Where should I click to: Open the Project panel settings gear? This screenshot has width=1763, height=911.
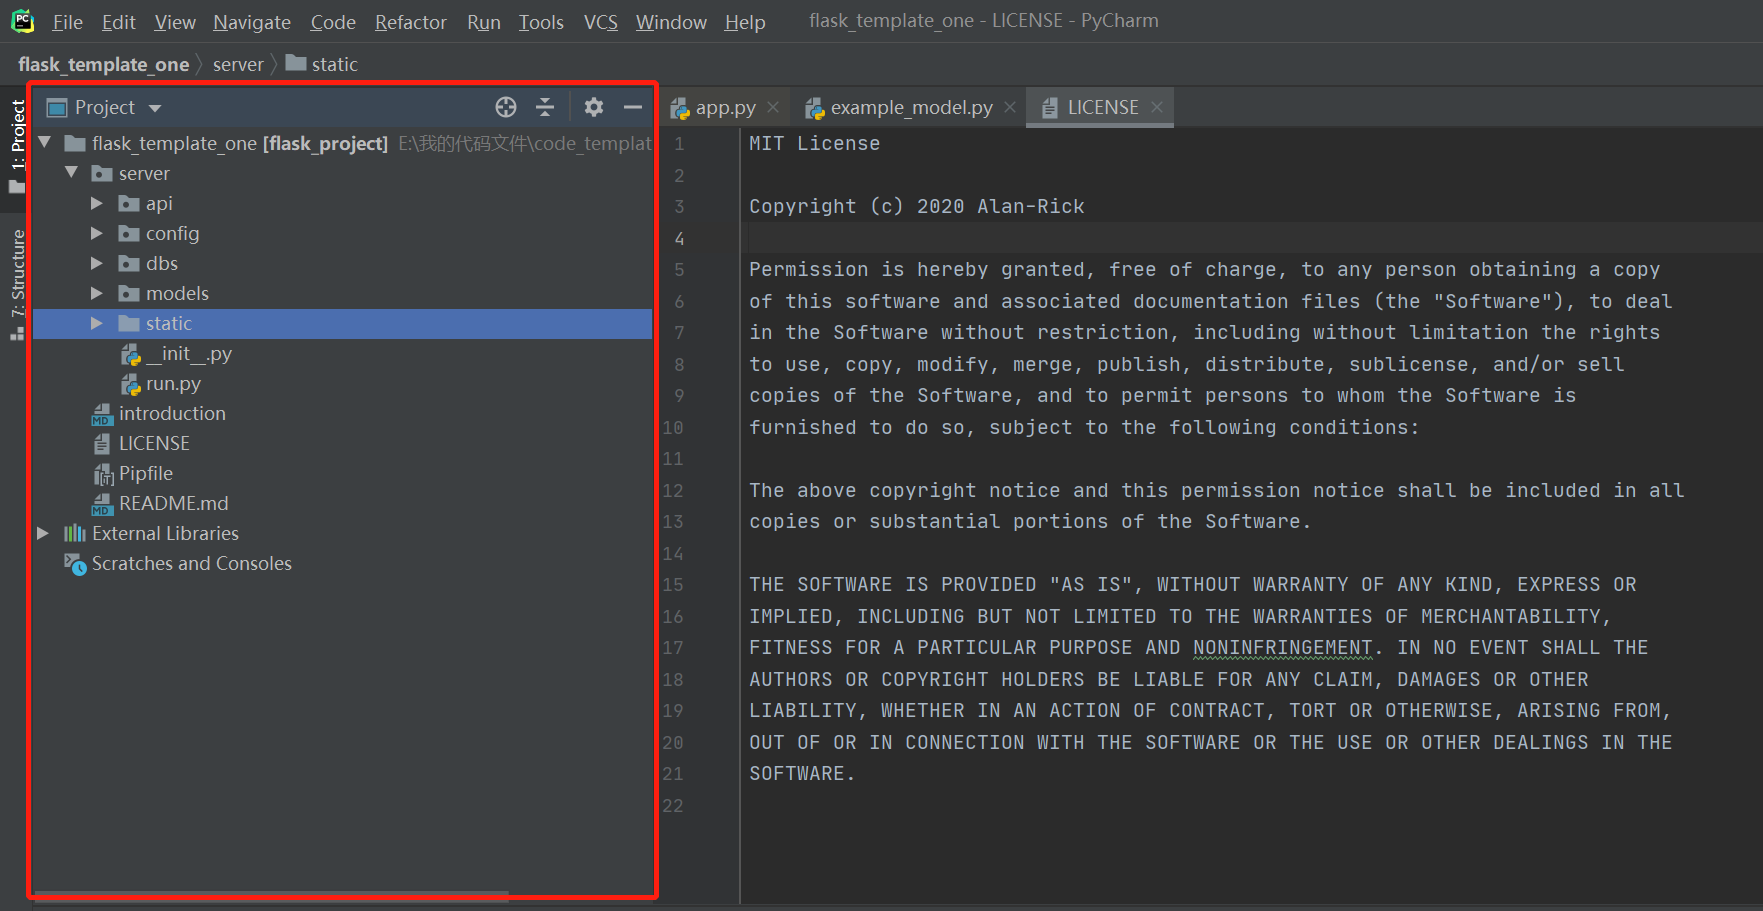pyautogui.click(x=594, y=107)
